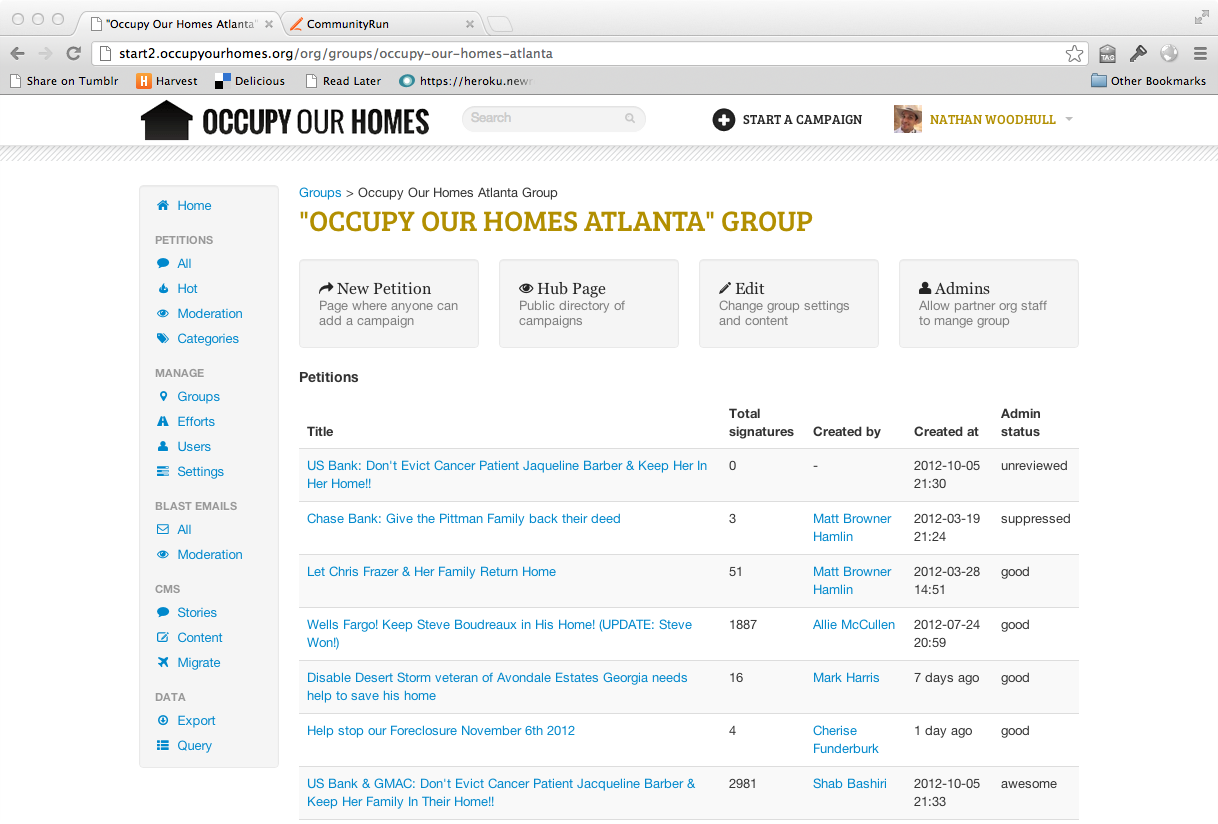
Task: Open the Admins card
Action: [x=989, y=304]
